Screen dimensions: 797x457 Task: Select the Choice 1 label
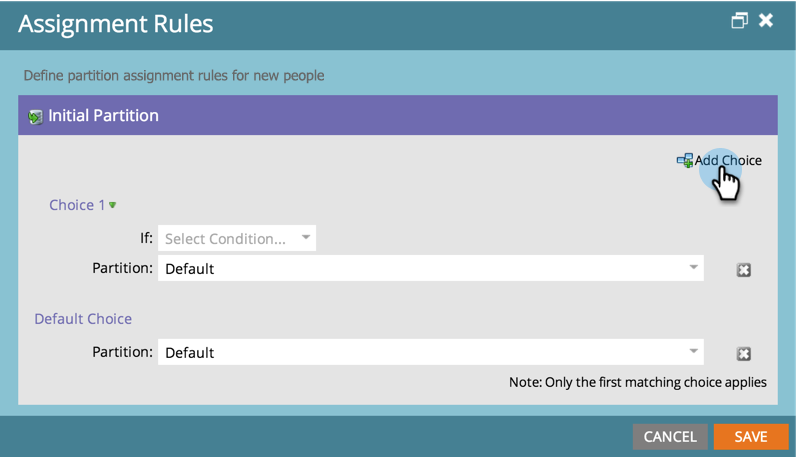coord(77,205)
